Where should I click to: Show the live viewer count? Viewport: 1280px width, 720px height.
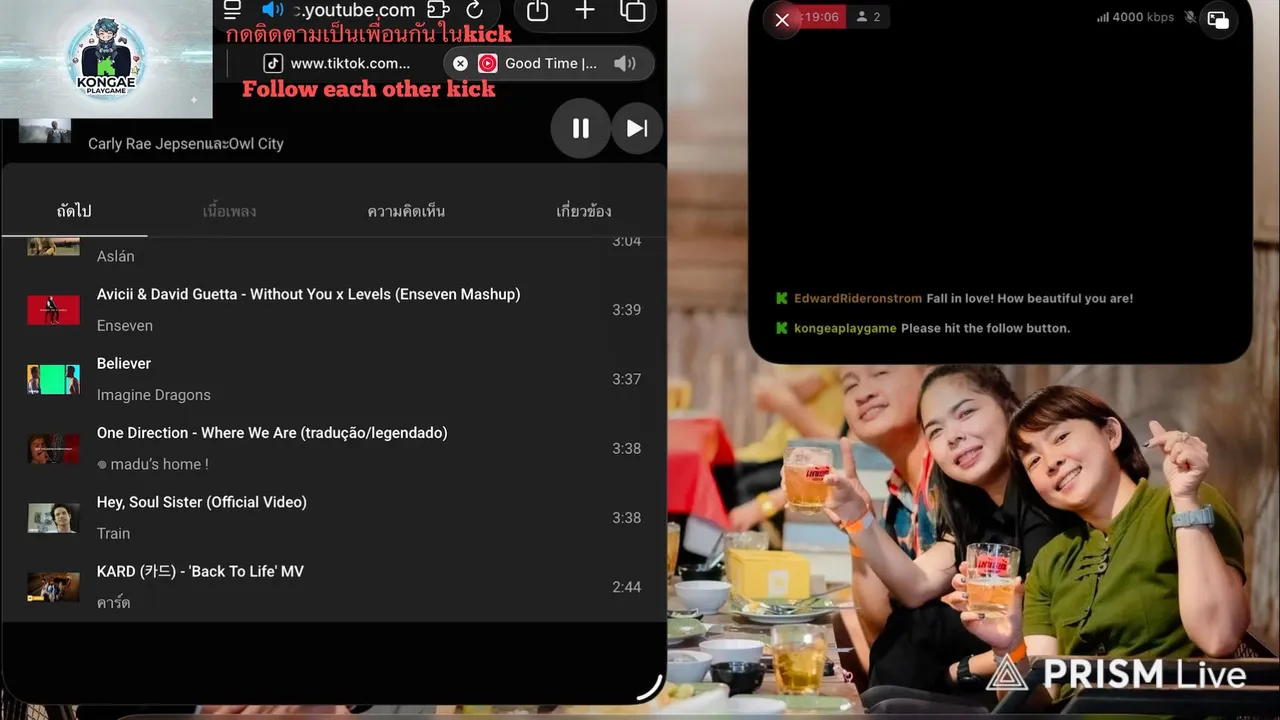(868, 17)
